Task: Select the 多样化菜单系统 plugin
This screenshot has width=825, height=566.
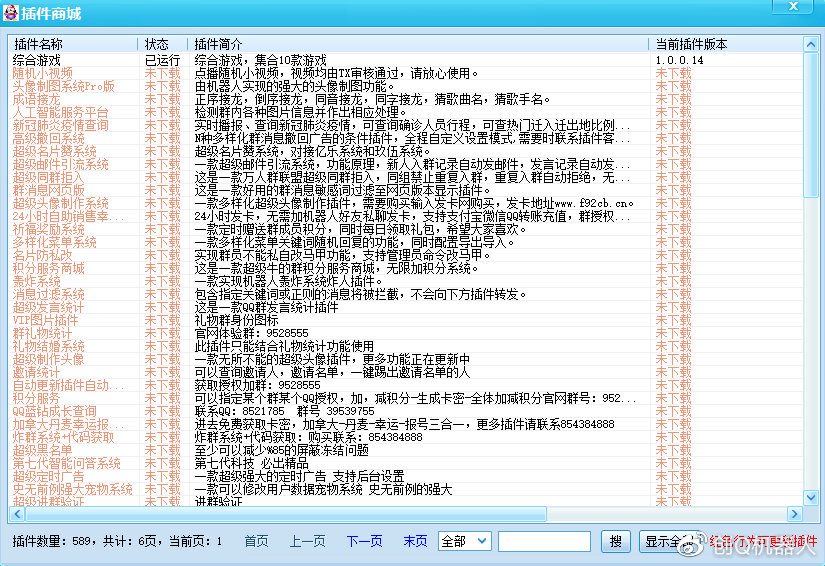Action: (x=55, y=242)
